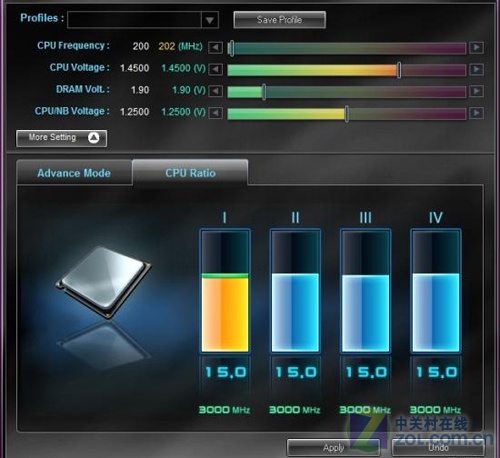
Task: Lower CPU/NB Voltage with left arrow
Action: 215,113
